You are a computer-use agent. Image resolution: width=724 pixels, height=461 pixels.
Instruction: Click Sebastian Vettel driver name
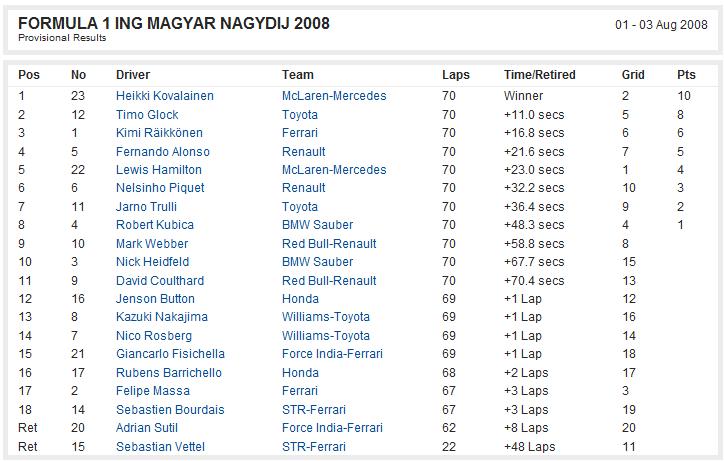click(x=160, y=447)
